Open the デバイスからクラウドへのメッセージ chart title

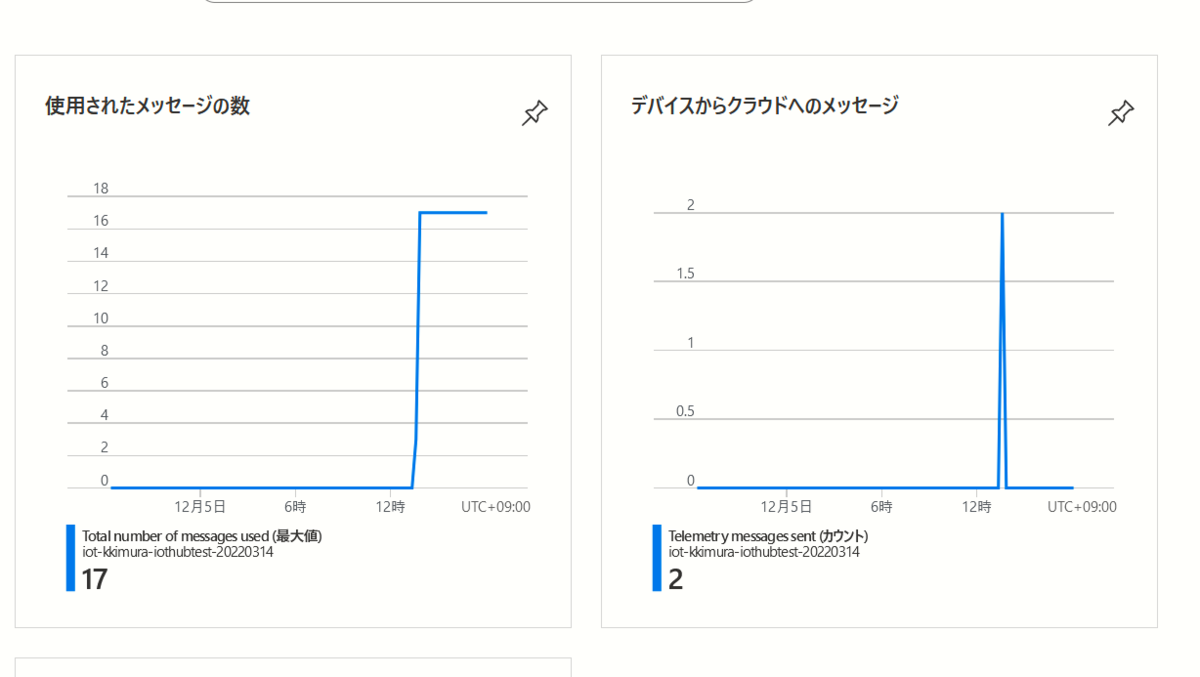point(764,105)
